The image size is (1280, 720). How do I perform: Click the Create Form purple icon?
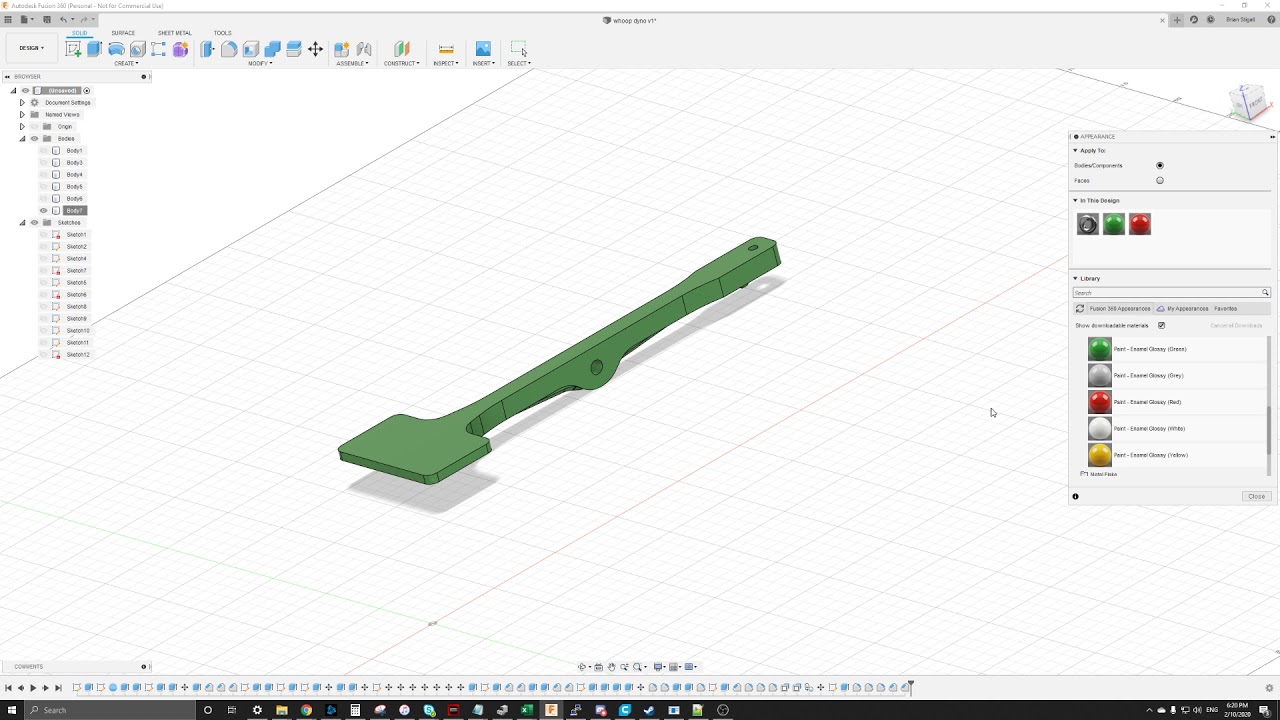(180, 49)
